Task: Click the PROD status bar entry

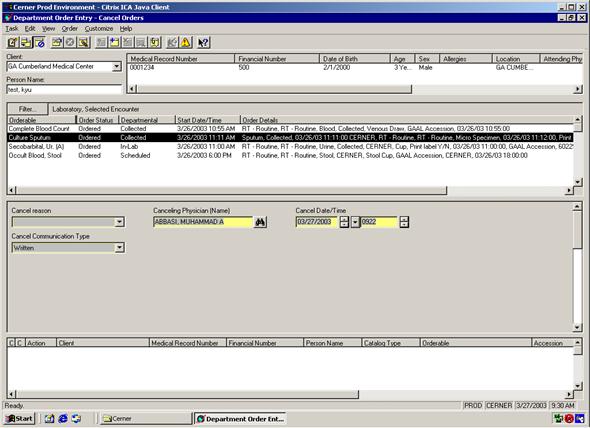Action: click(473, 405)
